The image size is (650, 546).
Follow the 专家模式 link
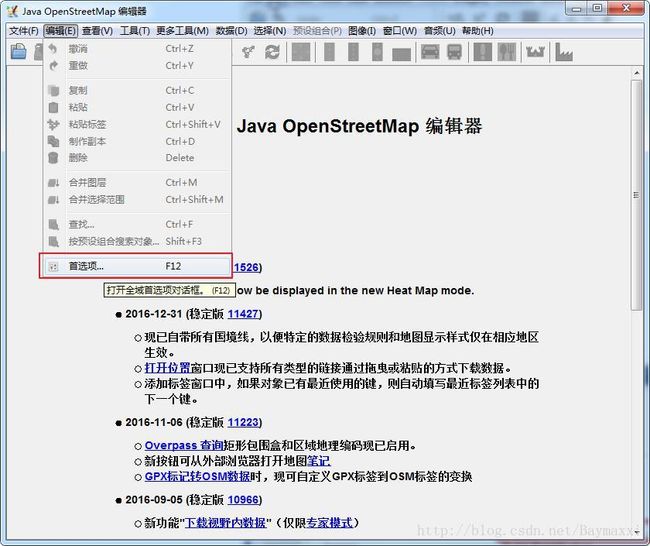click(x=330, y=523)
